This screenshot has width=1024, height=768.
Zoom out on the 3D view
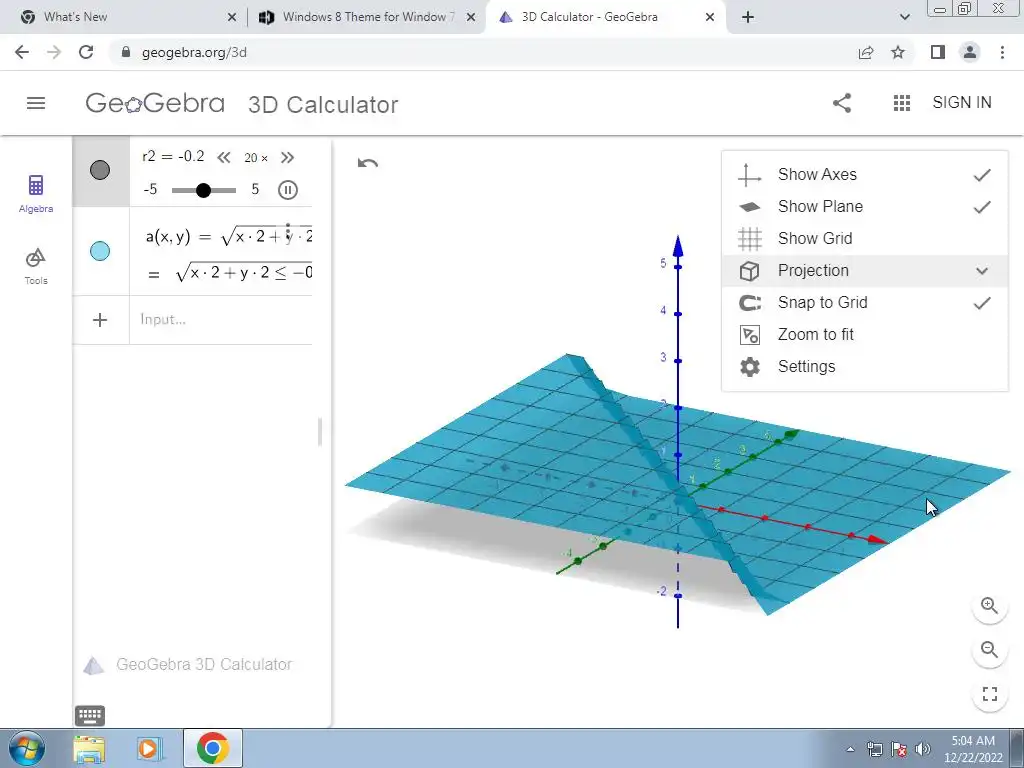coord(989,650)
